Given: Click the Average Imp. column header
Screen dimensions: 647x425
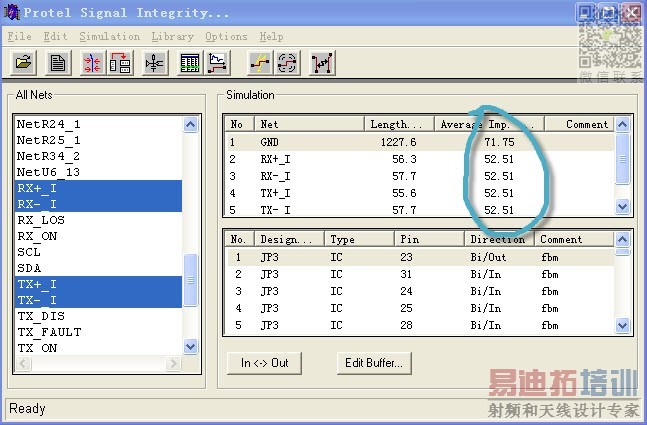Looking at the screenshot, I should coord(489,124).
